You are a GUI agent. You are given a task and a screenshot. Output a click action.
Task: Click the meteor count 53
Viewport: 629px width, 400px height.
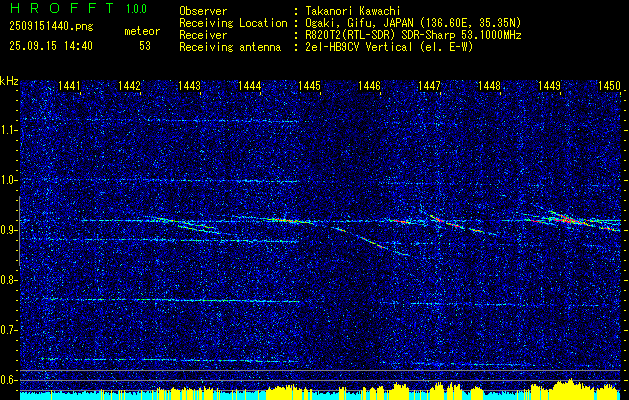(x=145, y=46)
